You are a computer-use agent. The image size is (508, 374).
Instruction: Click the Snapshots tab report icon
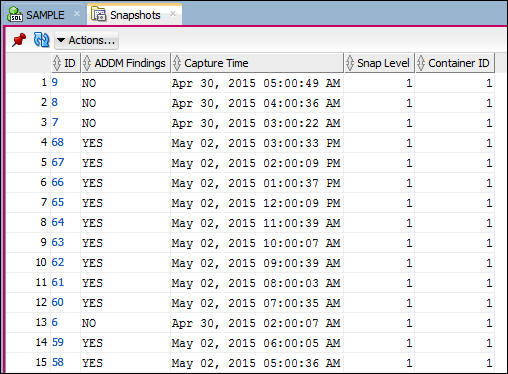99,14
